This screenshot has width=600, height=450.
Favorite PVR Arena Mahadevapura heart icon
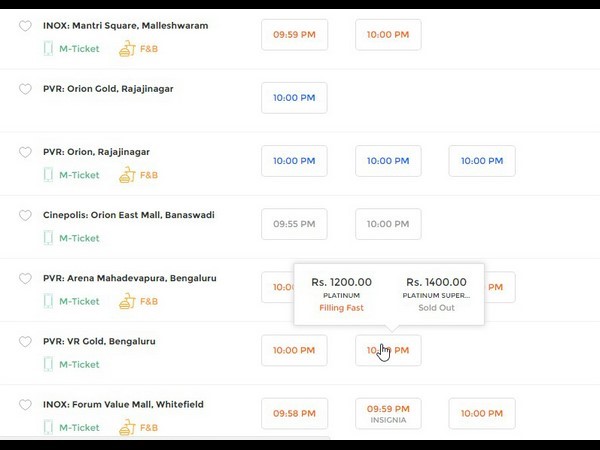(x=25, y=279)
